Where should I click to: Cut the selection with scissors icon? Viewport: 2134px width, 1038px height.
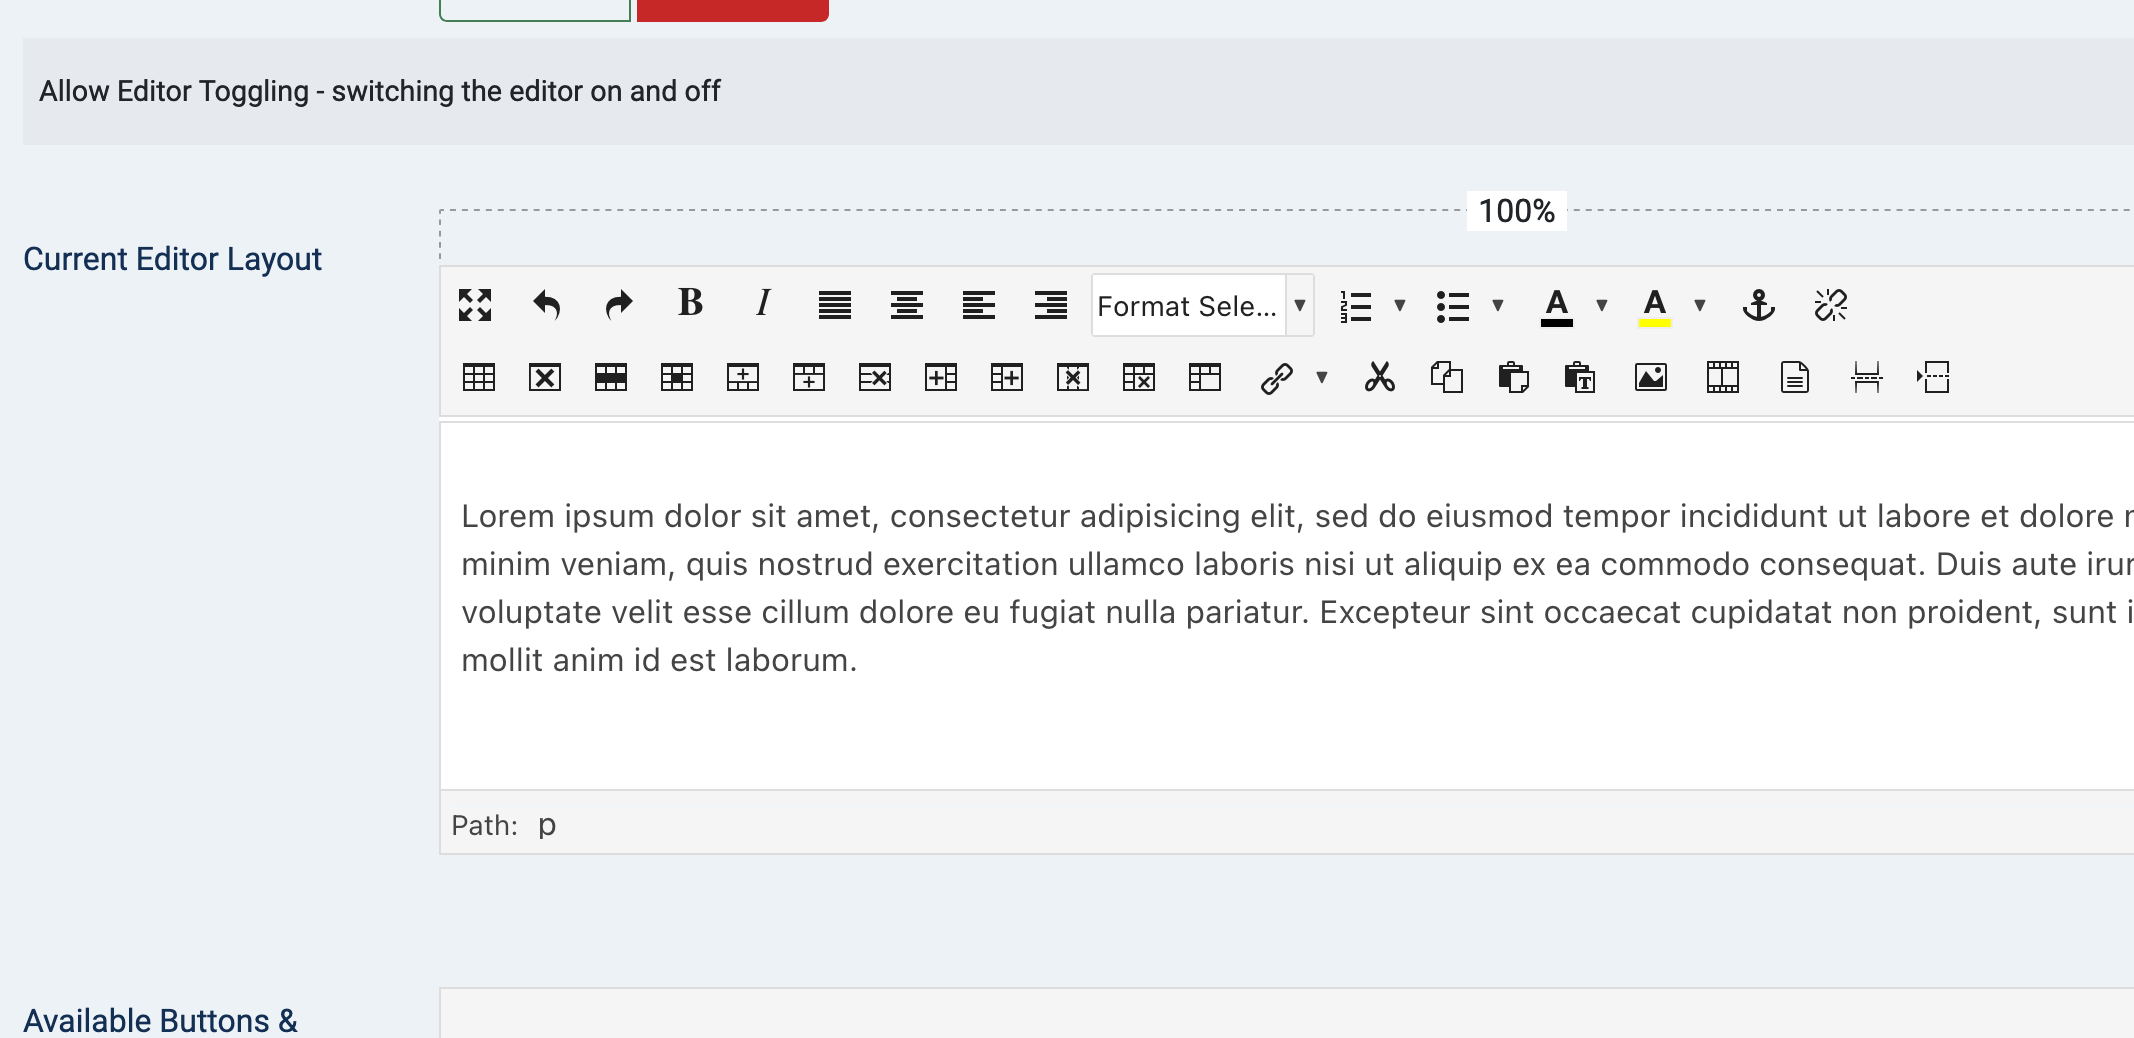click(x=1380, y=378)
